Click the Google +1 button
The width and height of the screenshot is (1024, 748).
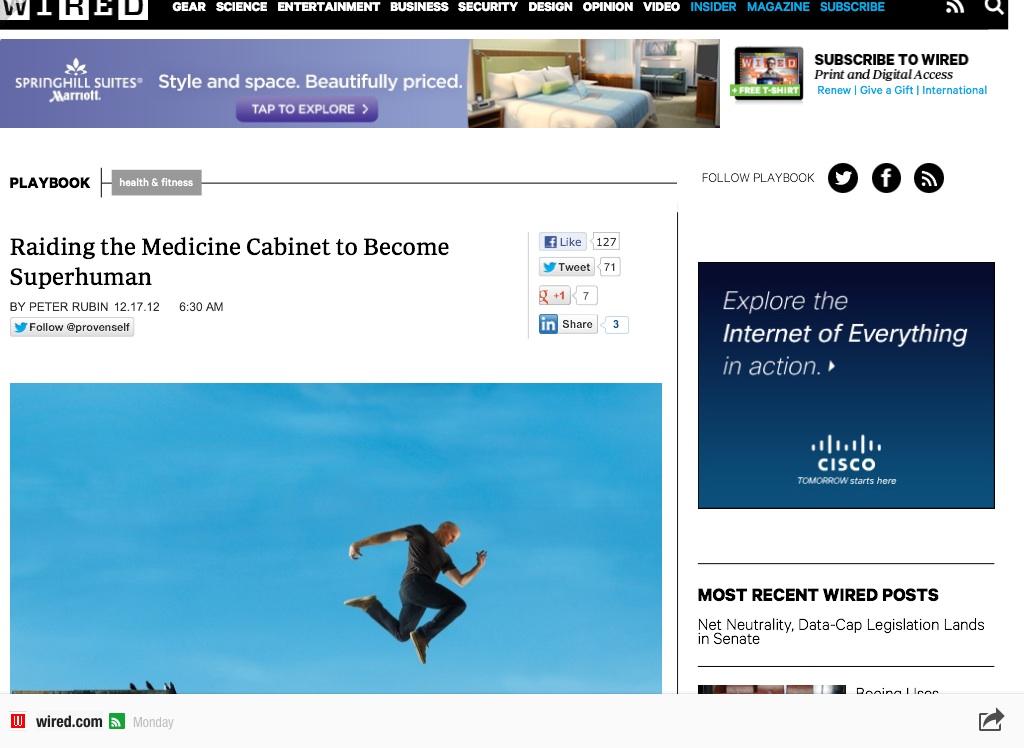click(x=554, y=296)
